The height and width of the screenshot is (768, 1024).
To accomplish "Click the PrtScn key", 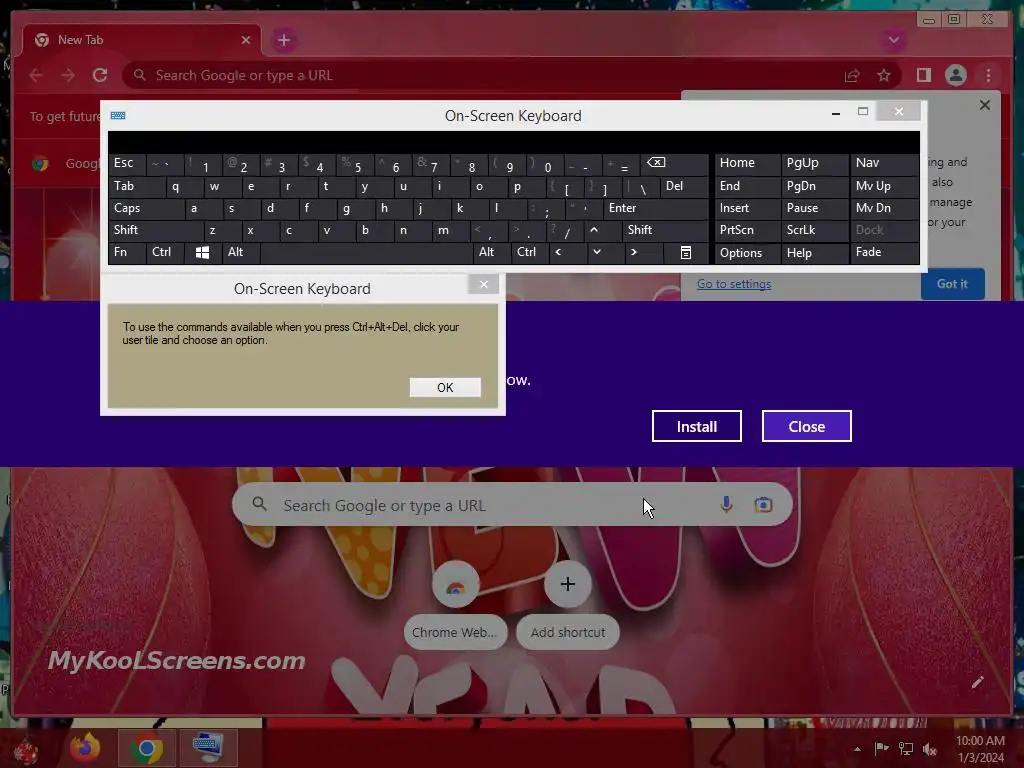I will coord(748,230).
